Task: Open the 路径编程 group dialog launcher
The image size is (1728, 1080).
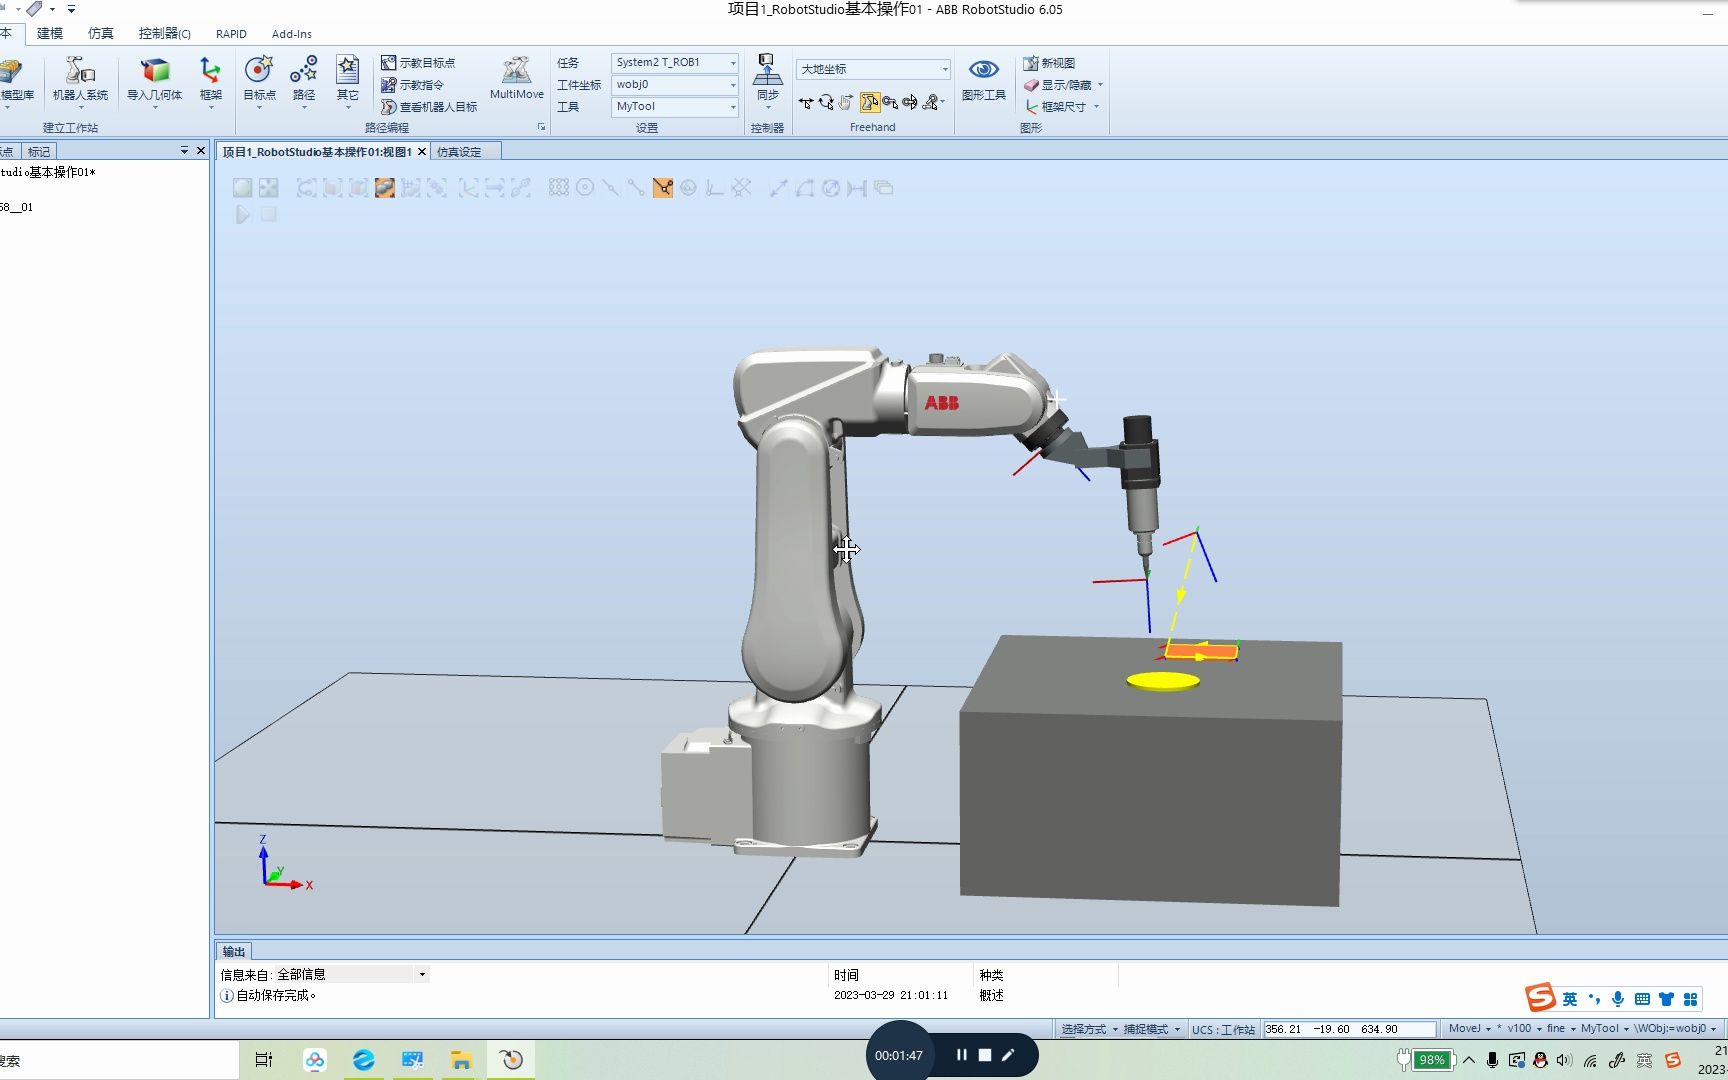Action: click(x=542, y=127)
